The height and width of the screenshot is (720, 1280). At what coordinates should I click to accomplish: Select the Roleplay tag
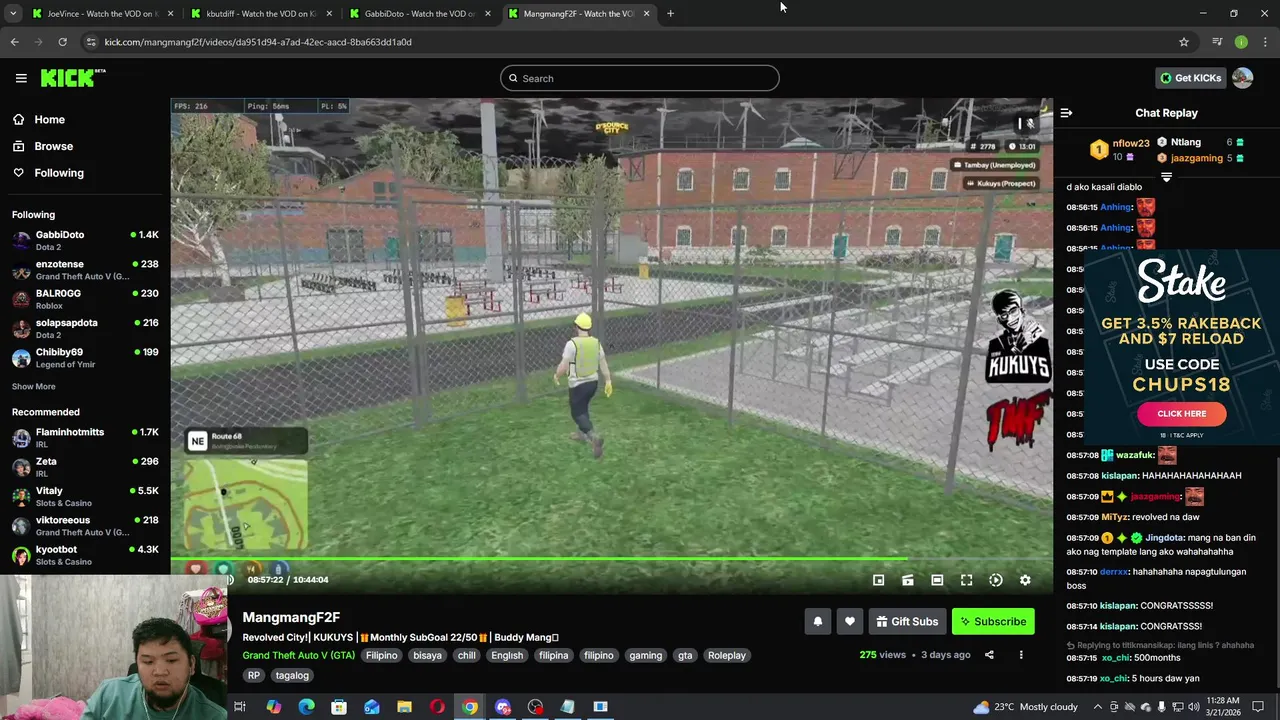727,655
